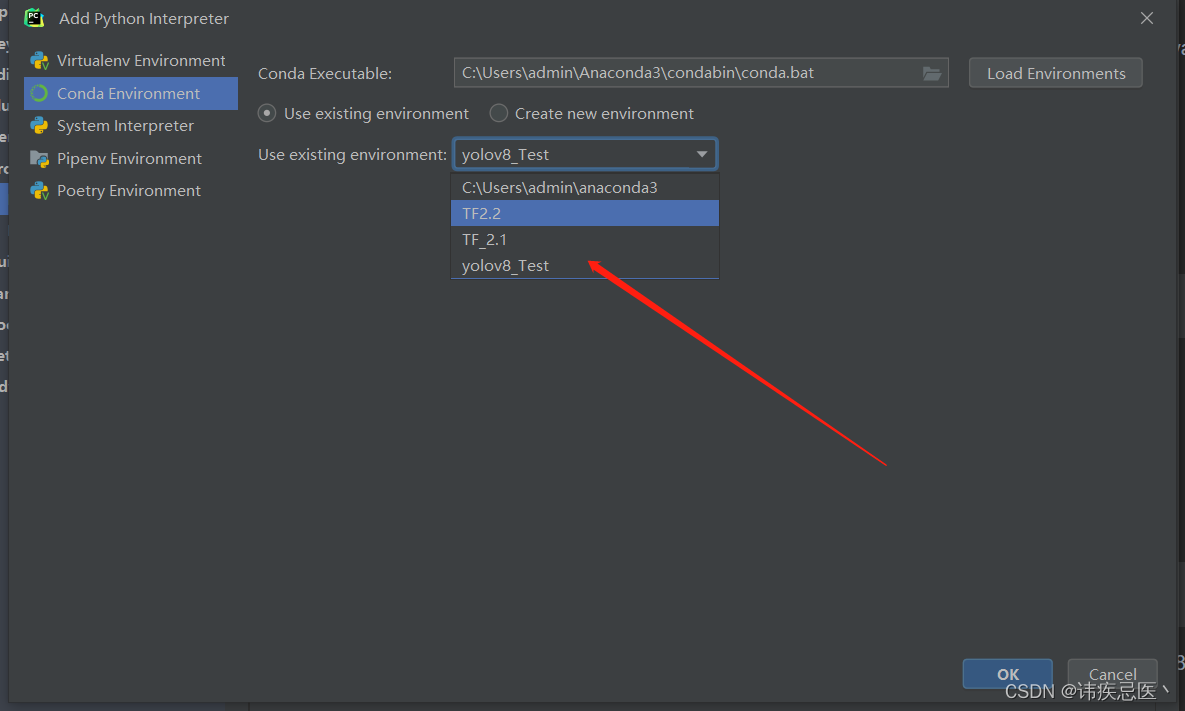This screenshot has height=711, width=1185.
Task: Close the Add Python Interpreter dialog
Action: point(1146,18)
